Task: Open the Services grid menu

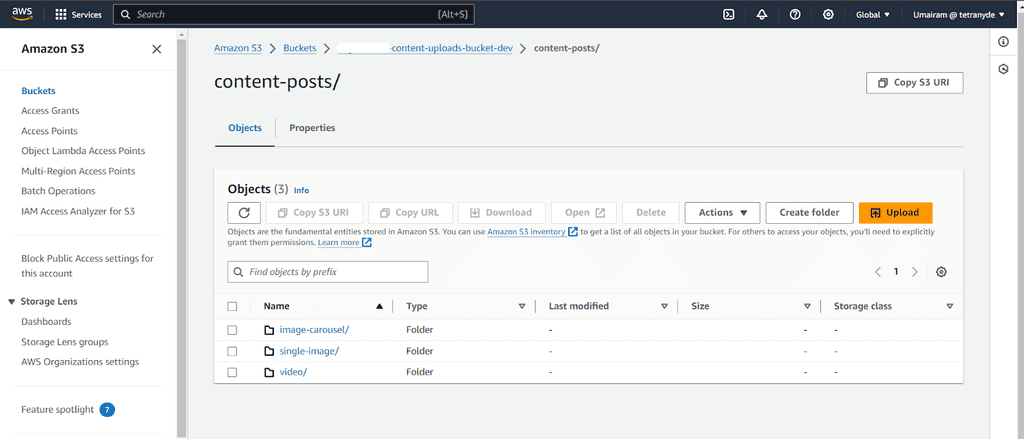Action: [78, 14]
